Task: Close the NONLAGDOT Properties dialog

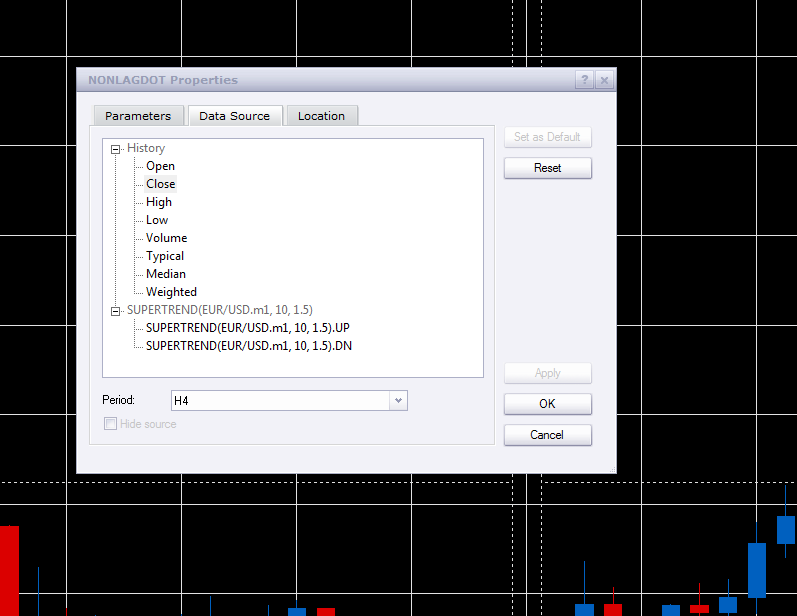Action: (604, 80)
